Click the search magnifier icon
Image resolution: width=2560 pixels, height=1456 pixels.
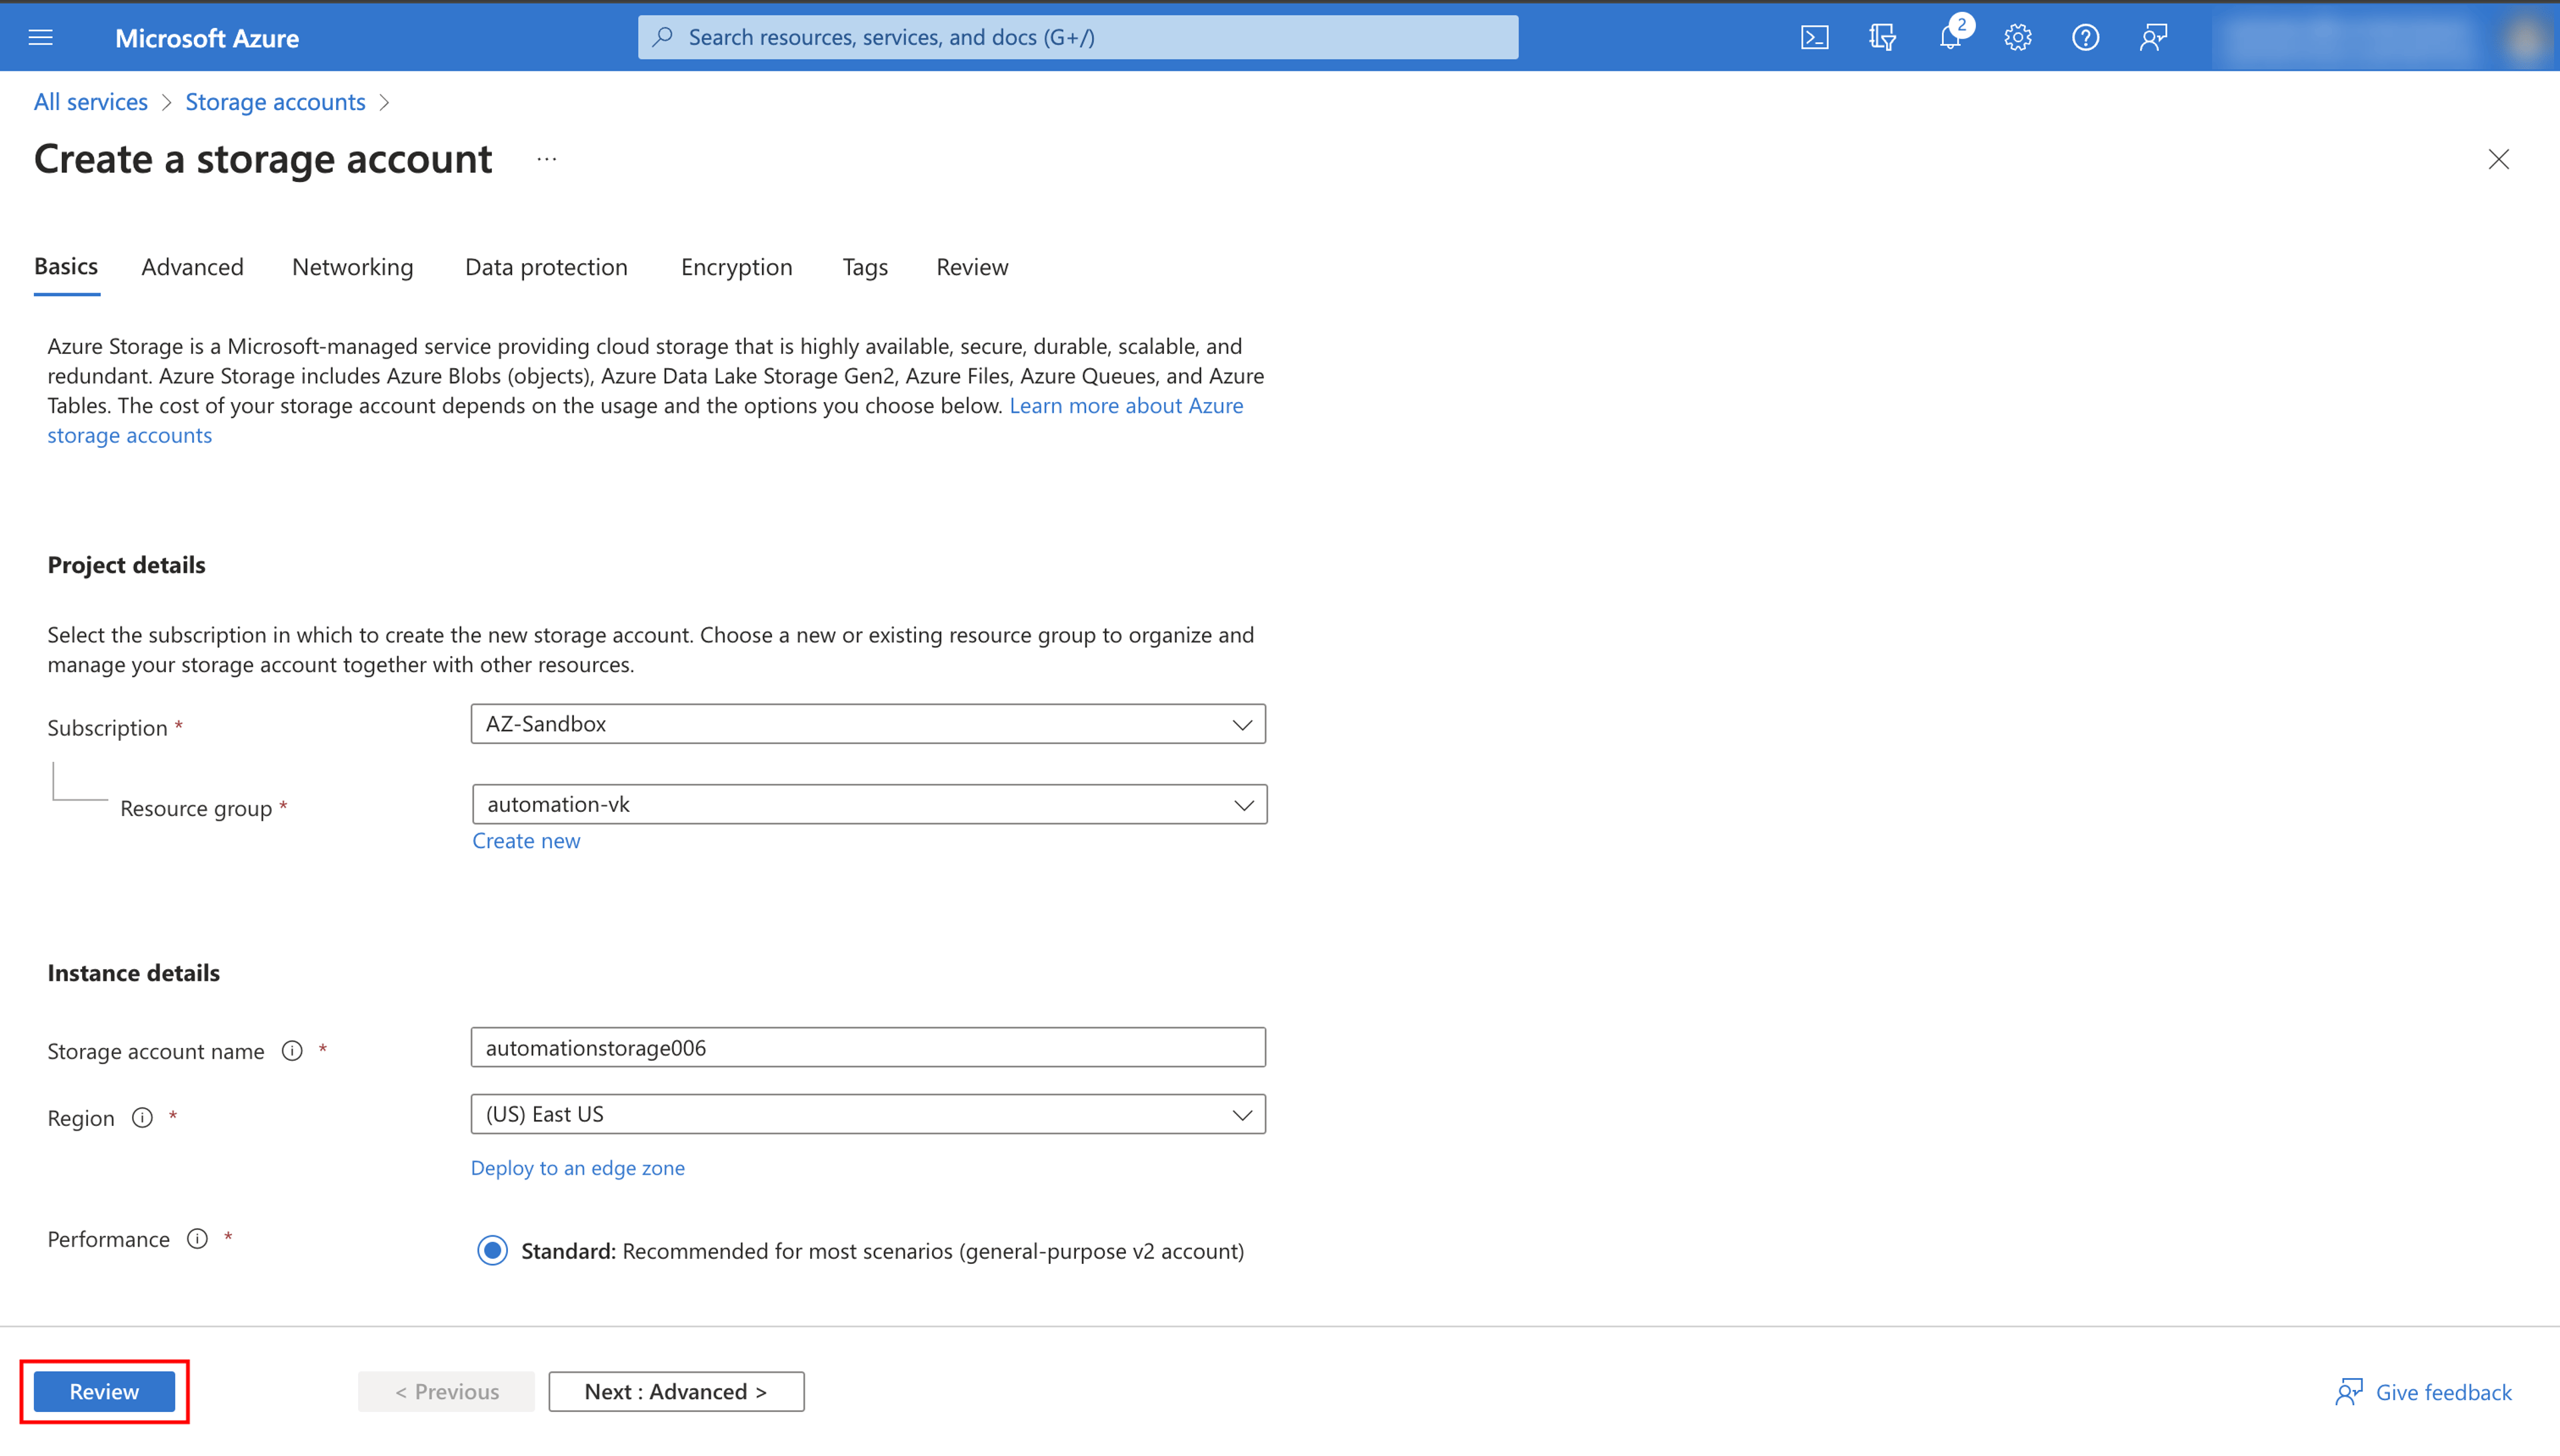[663, 37]
